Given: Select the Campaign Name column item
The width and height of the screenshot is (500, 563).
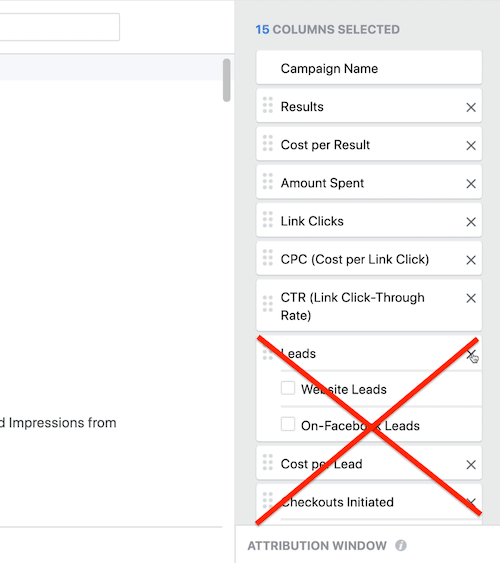Looking at the screenshot, I should pyautogui.click(x=369, y=68).
